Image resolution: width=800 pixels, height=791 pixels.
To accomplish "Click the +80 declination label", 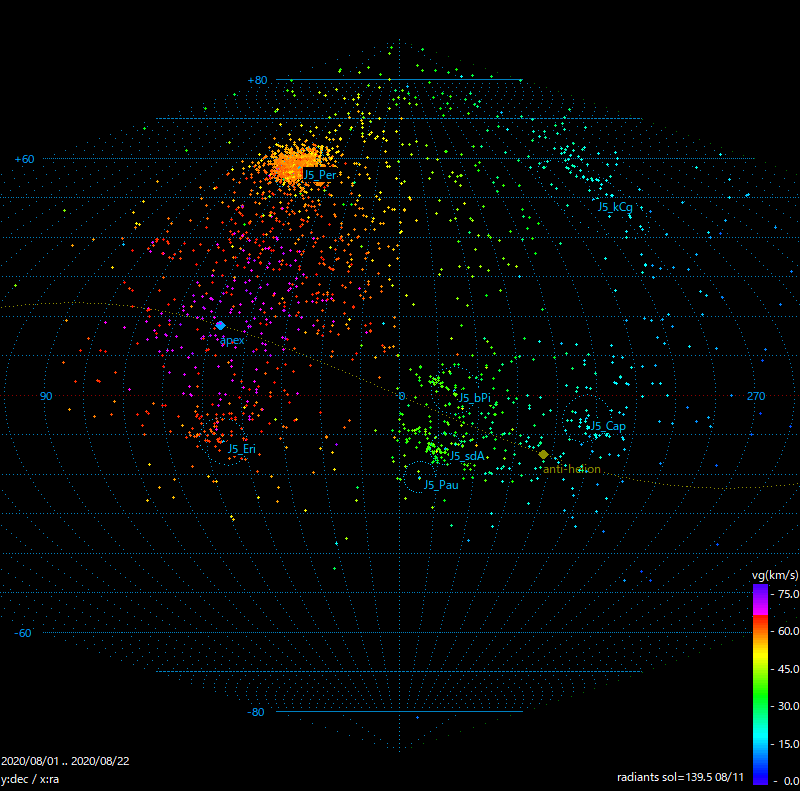I will click(x=257, y=80).
